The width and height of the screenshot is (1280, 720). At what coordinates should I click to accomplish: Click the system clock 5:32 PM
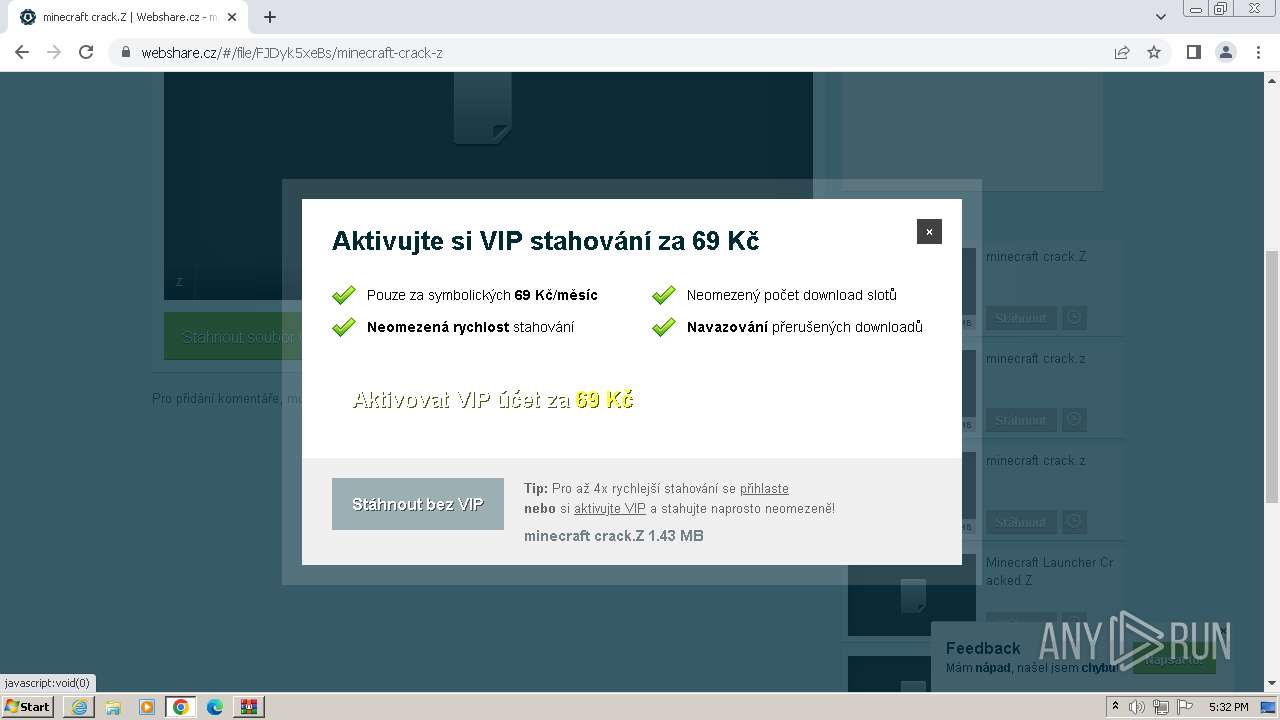click(x=1228, y=707)
